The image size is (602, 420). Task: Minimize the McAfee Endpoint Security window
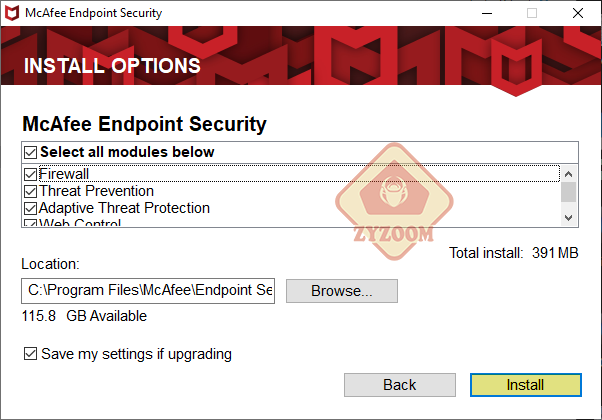click(x=487, y=13)
